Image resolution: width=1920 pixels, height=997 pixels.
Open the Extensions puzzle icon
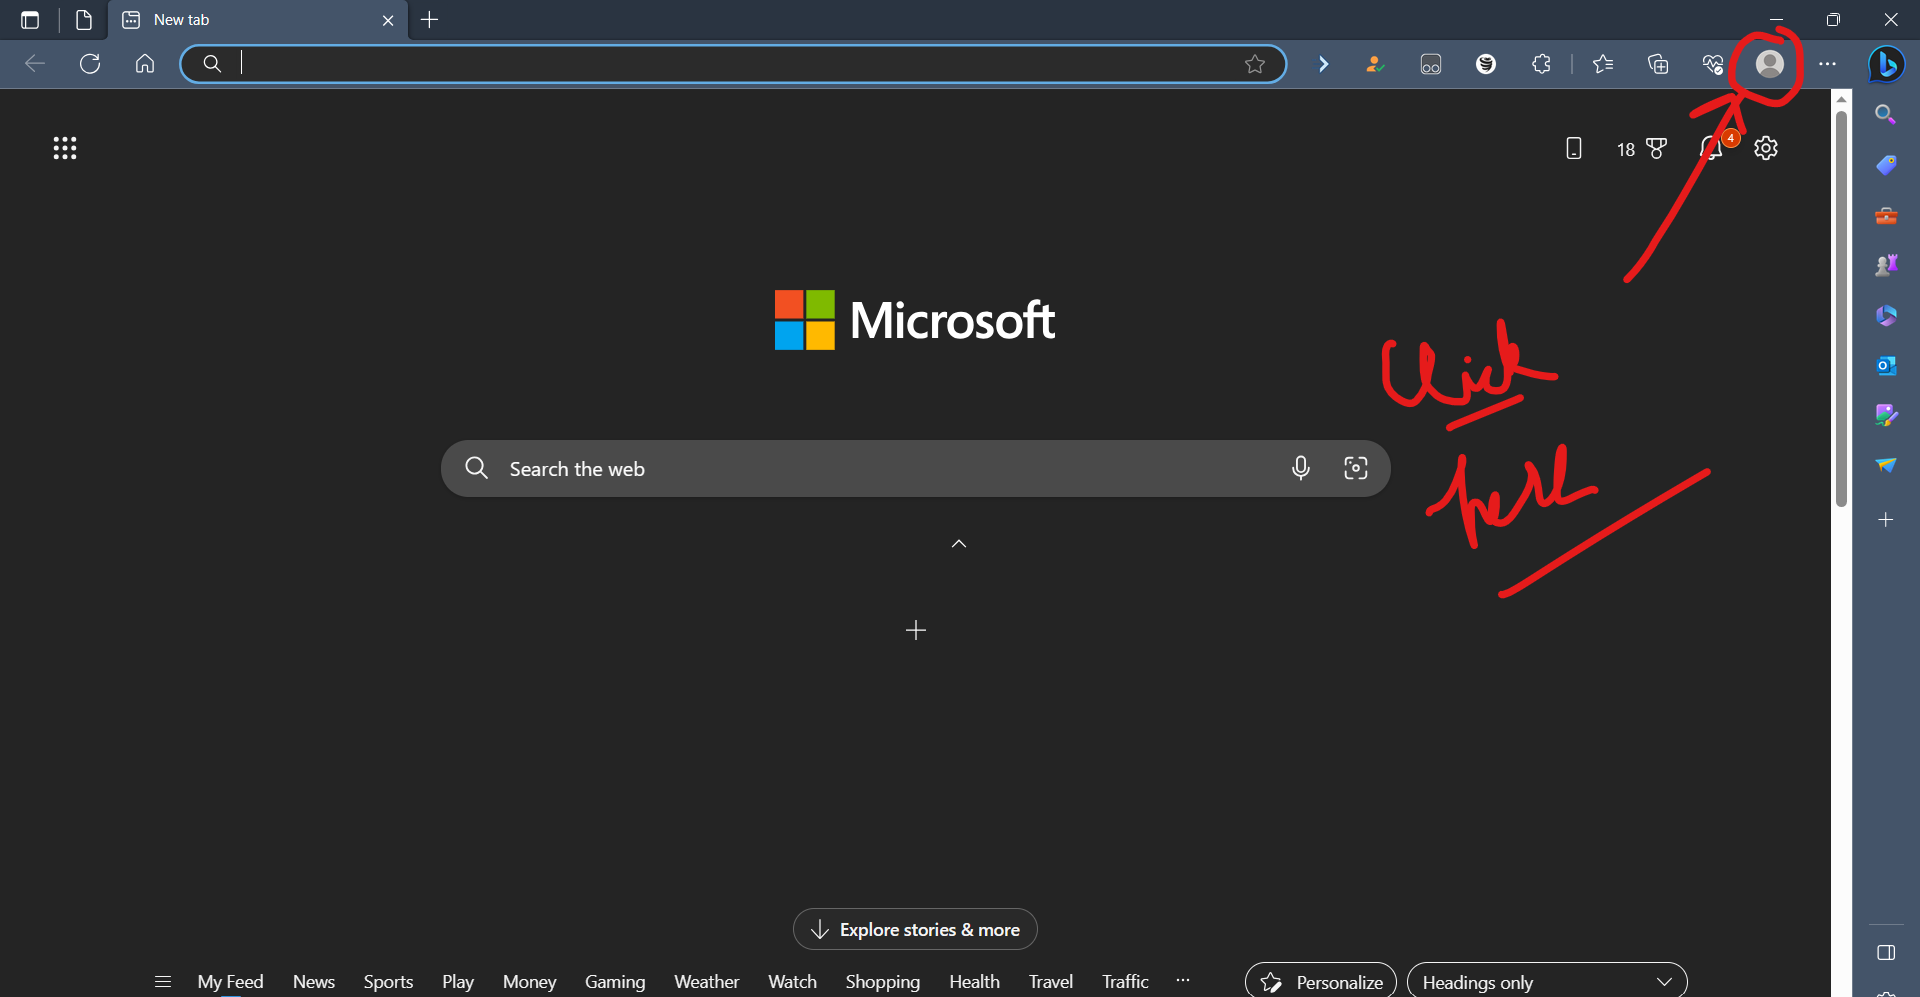tap(1541, 64)
